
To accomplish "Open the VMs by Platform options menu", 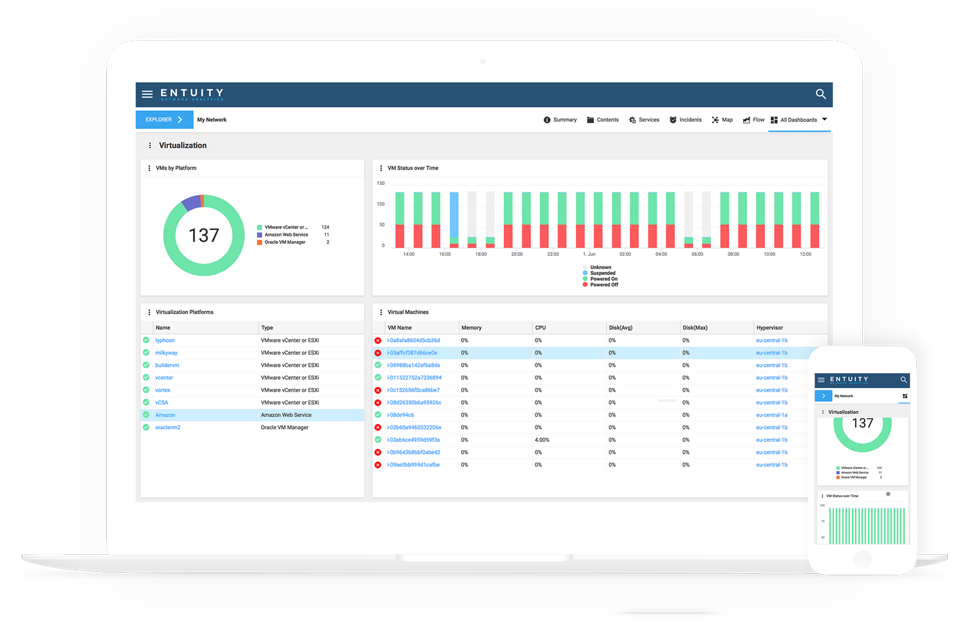I will coord(149,168).
